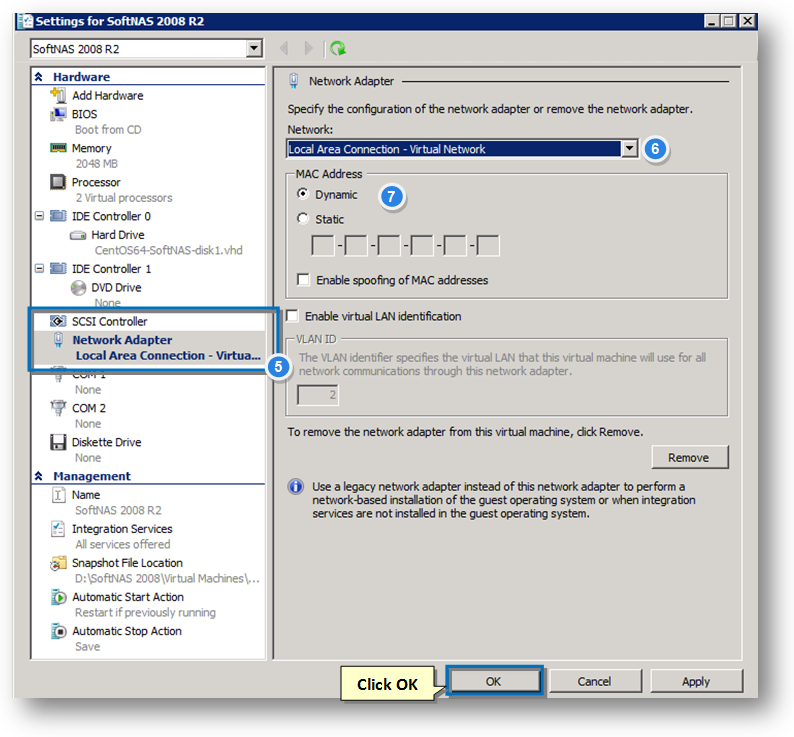Click 'CentOS64-SoftNAS-disk1.vhd' text
The width and height of the screenshot is (794, 737).
(x=169, y=250)
